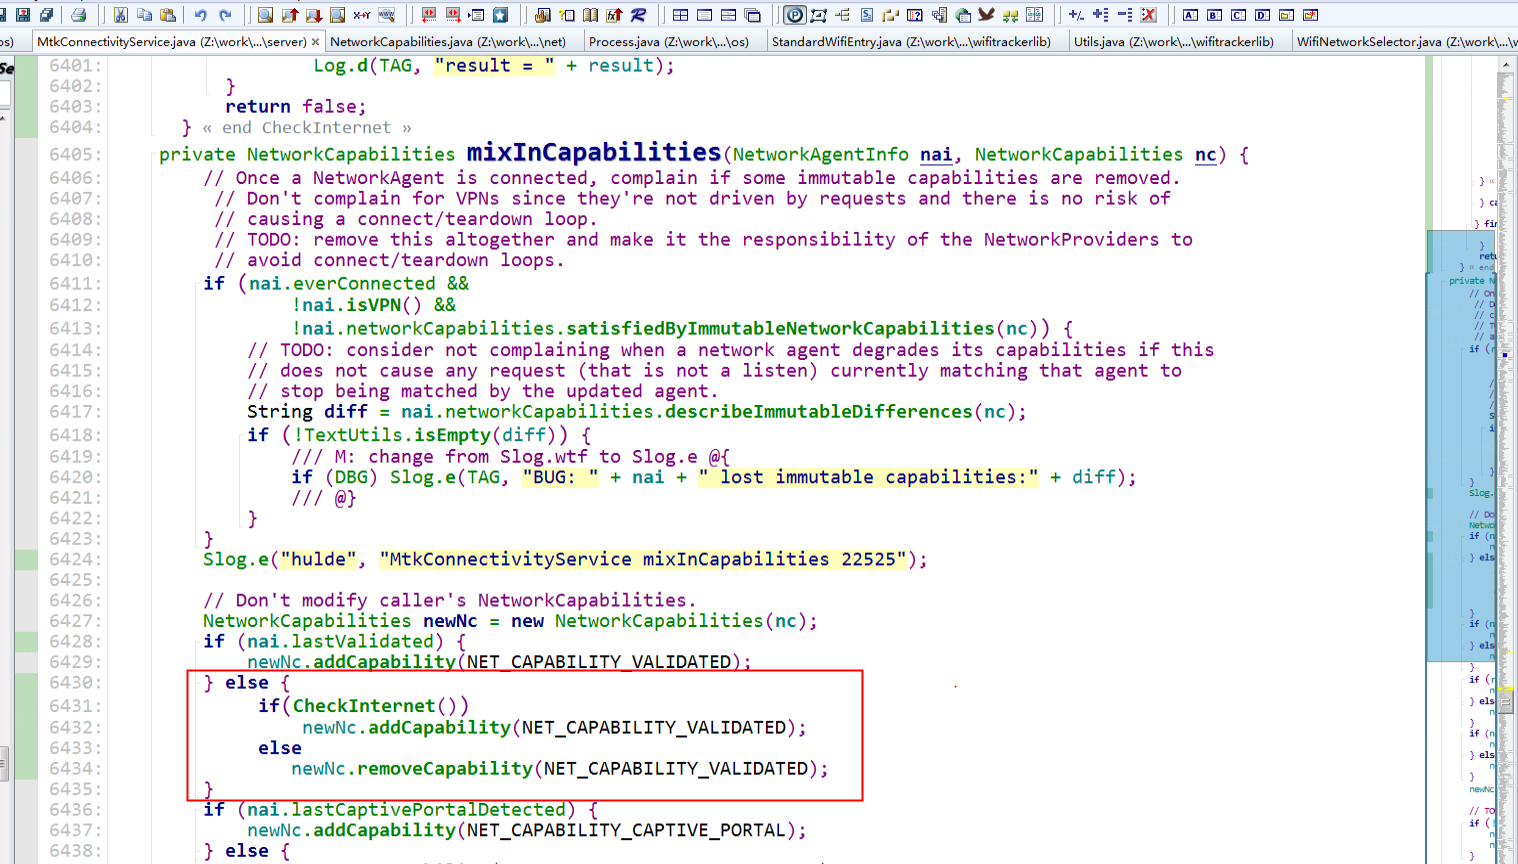
Task: Click the Save All files icon
Action: 46,15
